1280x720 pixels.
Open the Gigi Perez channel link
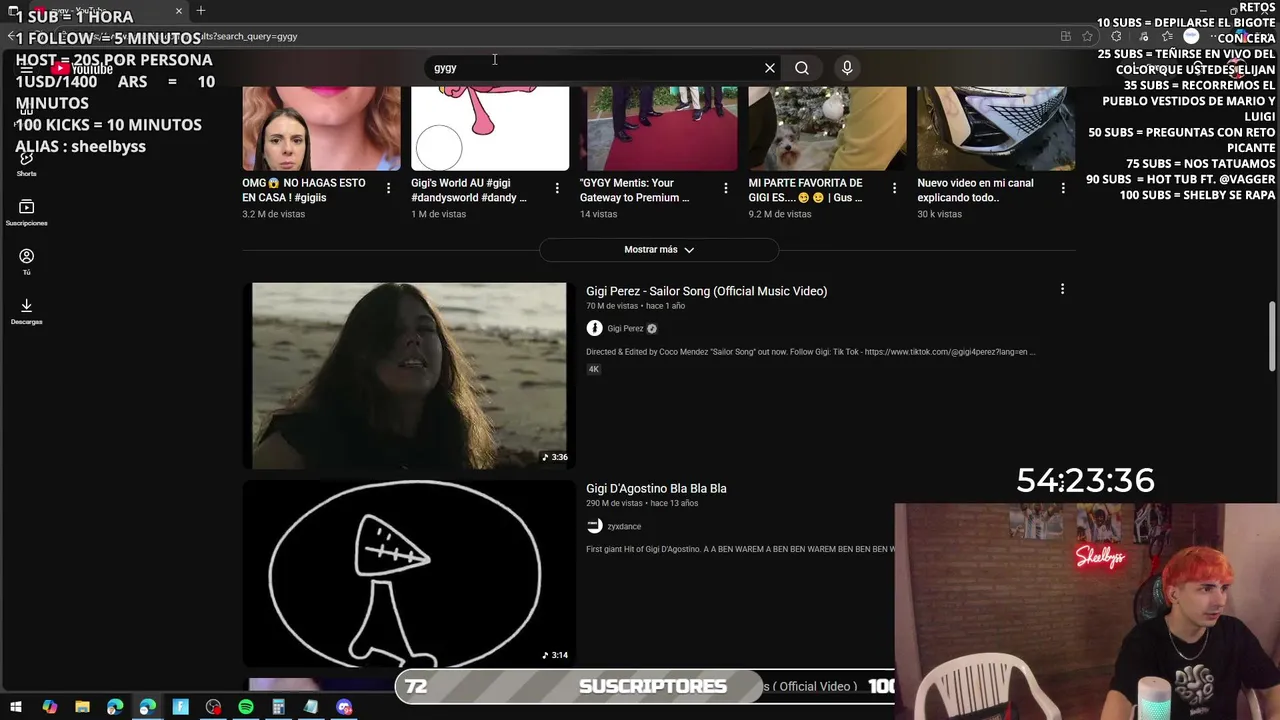coord(625,329)
